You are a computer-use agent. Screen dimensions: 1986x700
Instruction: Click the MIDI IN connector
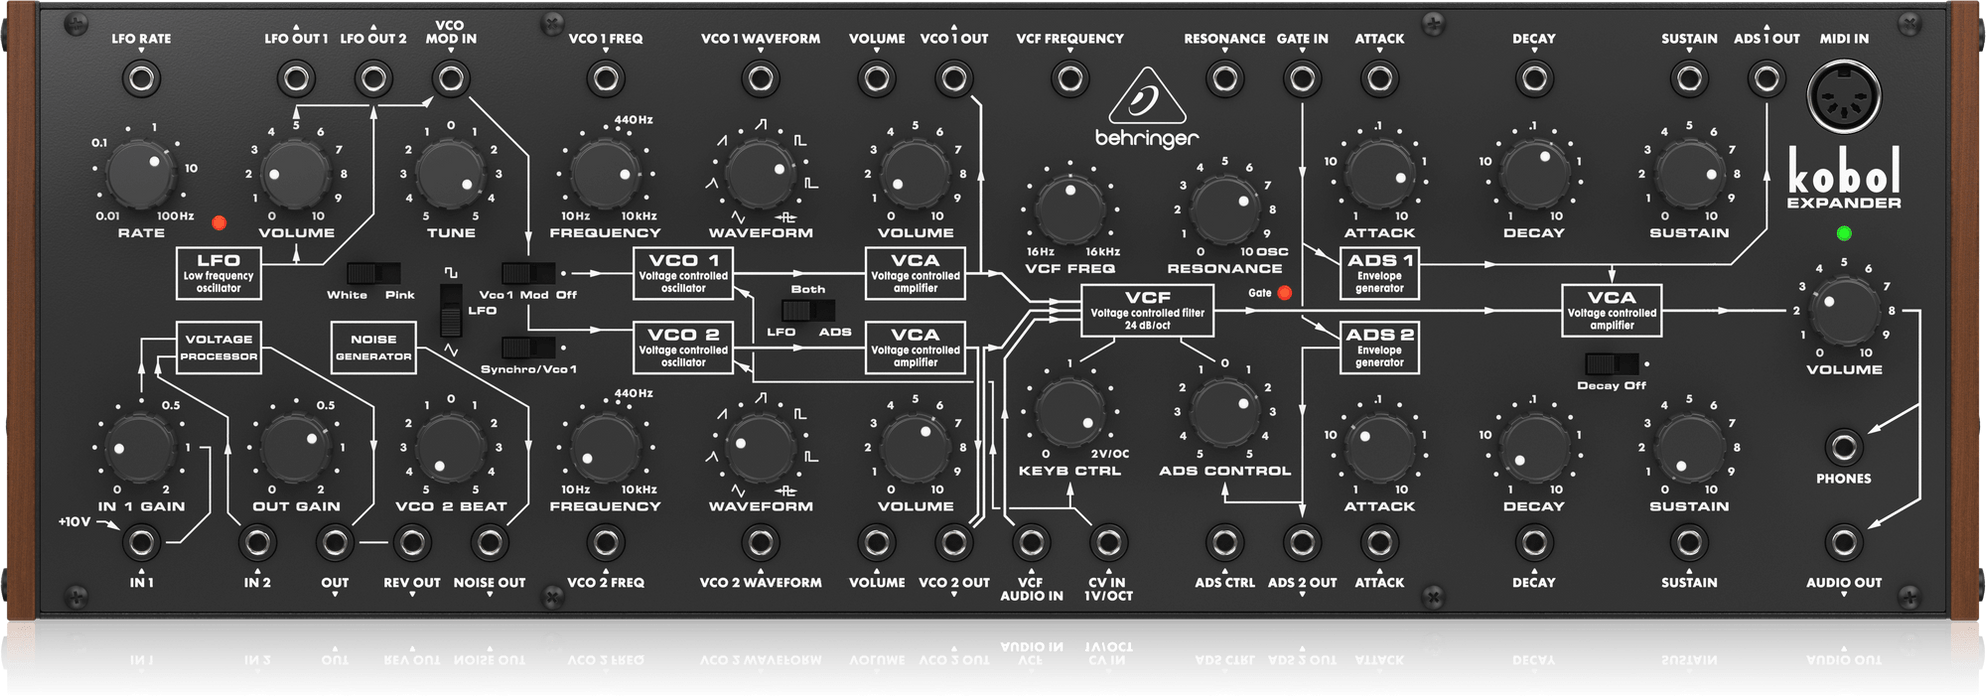tap(1843, 98)
